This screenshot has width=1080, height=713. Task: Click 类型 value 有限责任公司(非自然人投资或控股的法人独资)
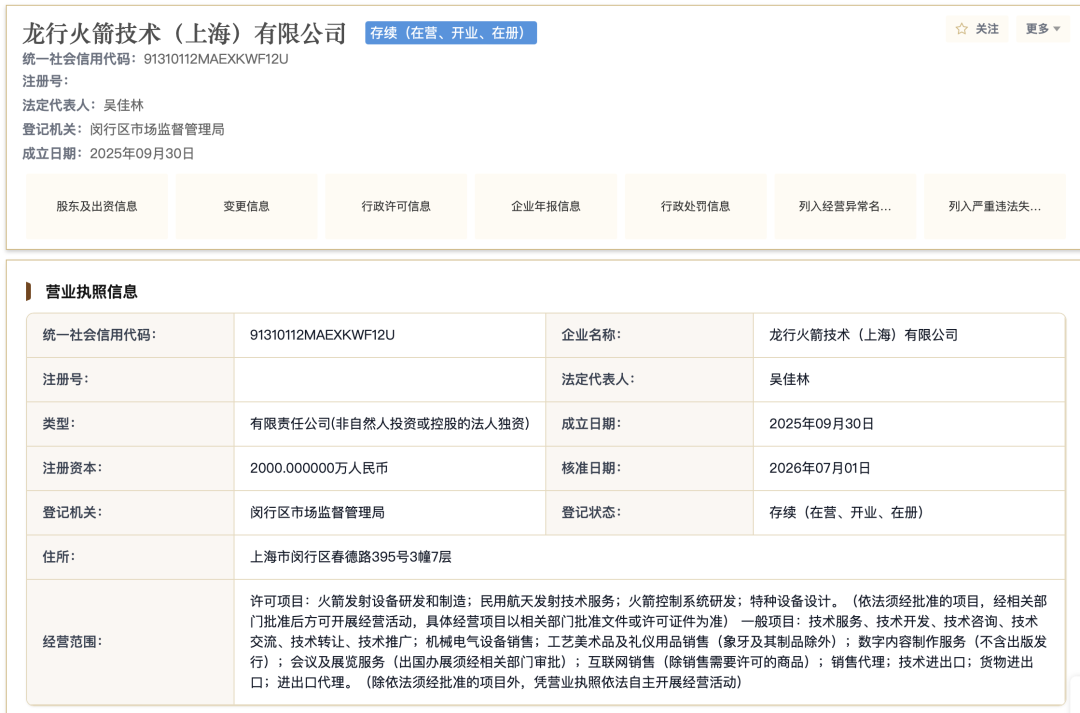click(x=390, y=424)
